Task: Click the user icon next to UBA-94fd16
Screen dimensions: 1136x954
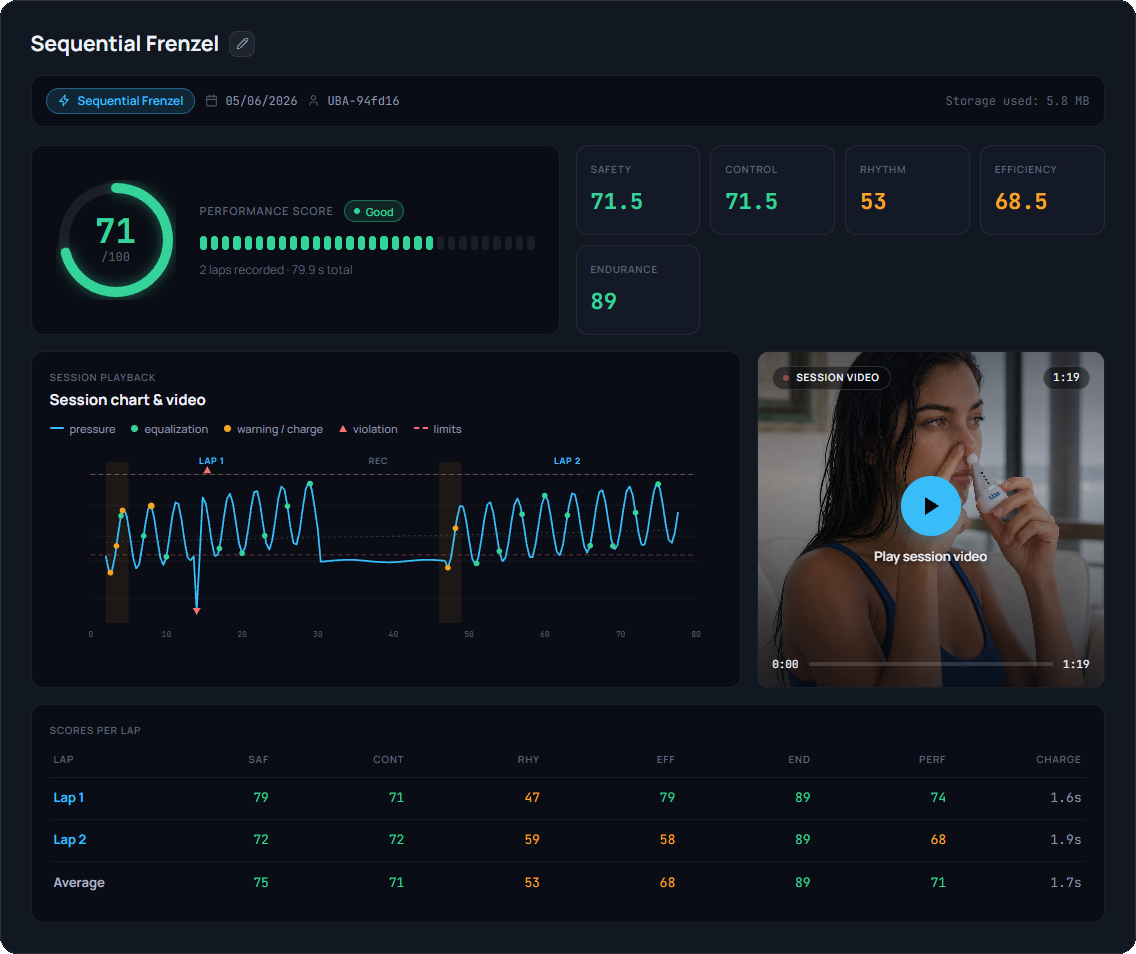Action: 314,101
